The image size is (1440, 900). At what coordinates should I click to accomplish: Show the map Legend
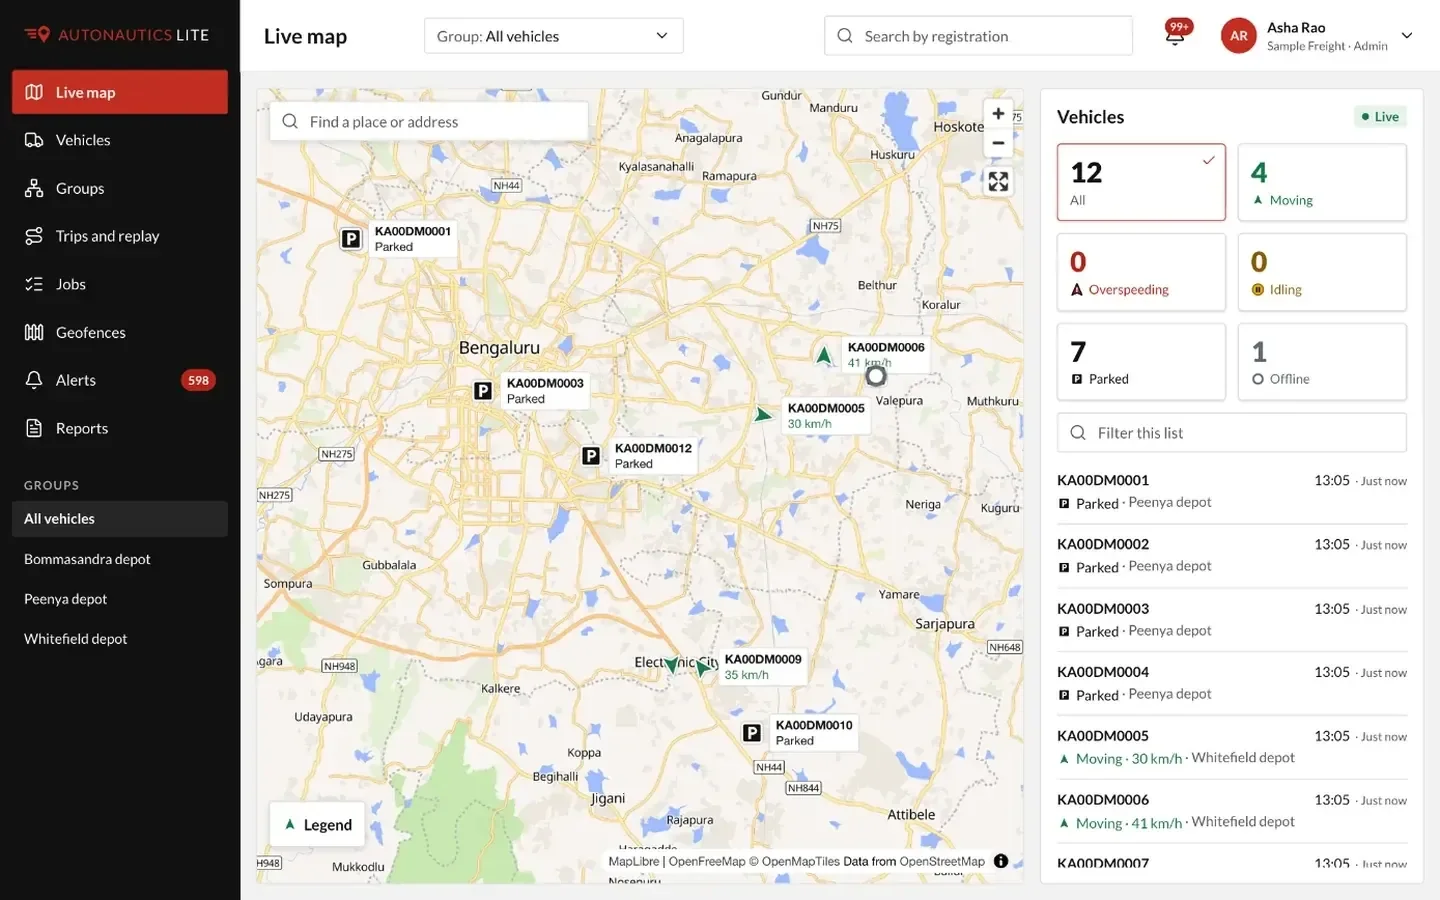click(x=317, y=825)
